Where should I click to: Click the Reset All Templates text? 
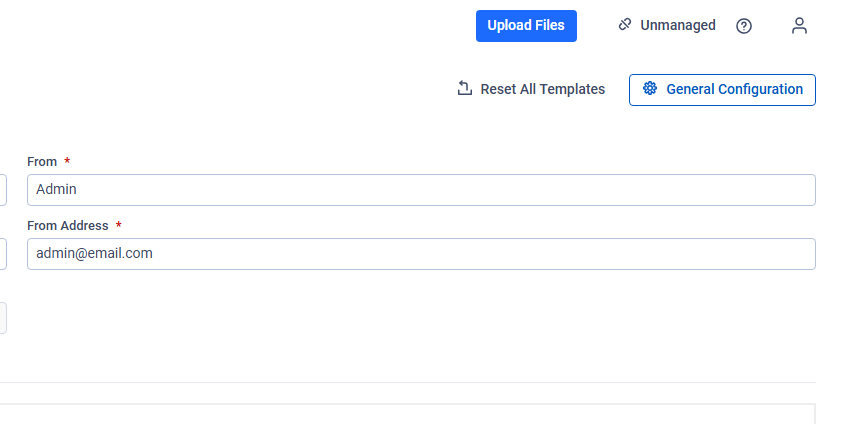click(x=542, y=89)
